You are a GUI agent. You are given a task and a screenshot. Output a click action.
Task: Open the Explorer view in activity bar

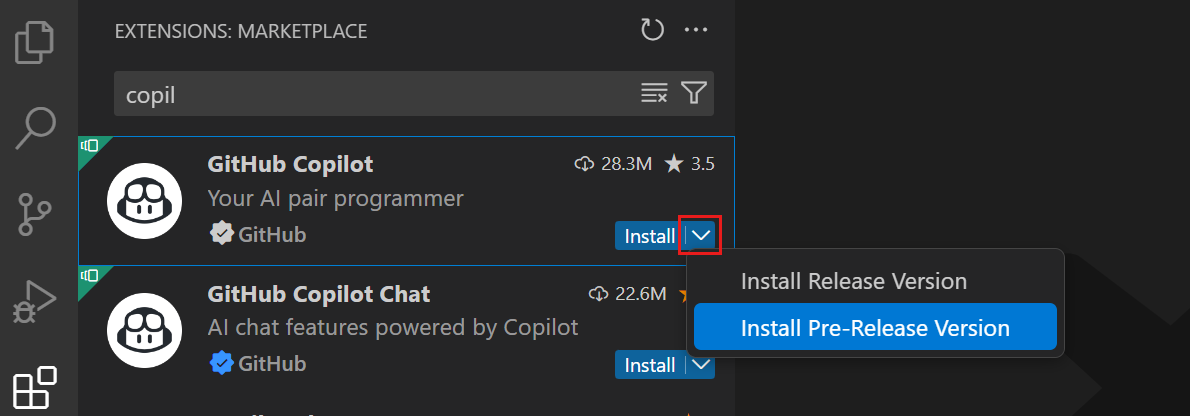(x=34, y=40)
